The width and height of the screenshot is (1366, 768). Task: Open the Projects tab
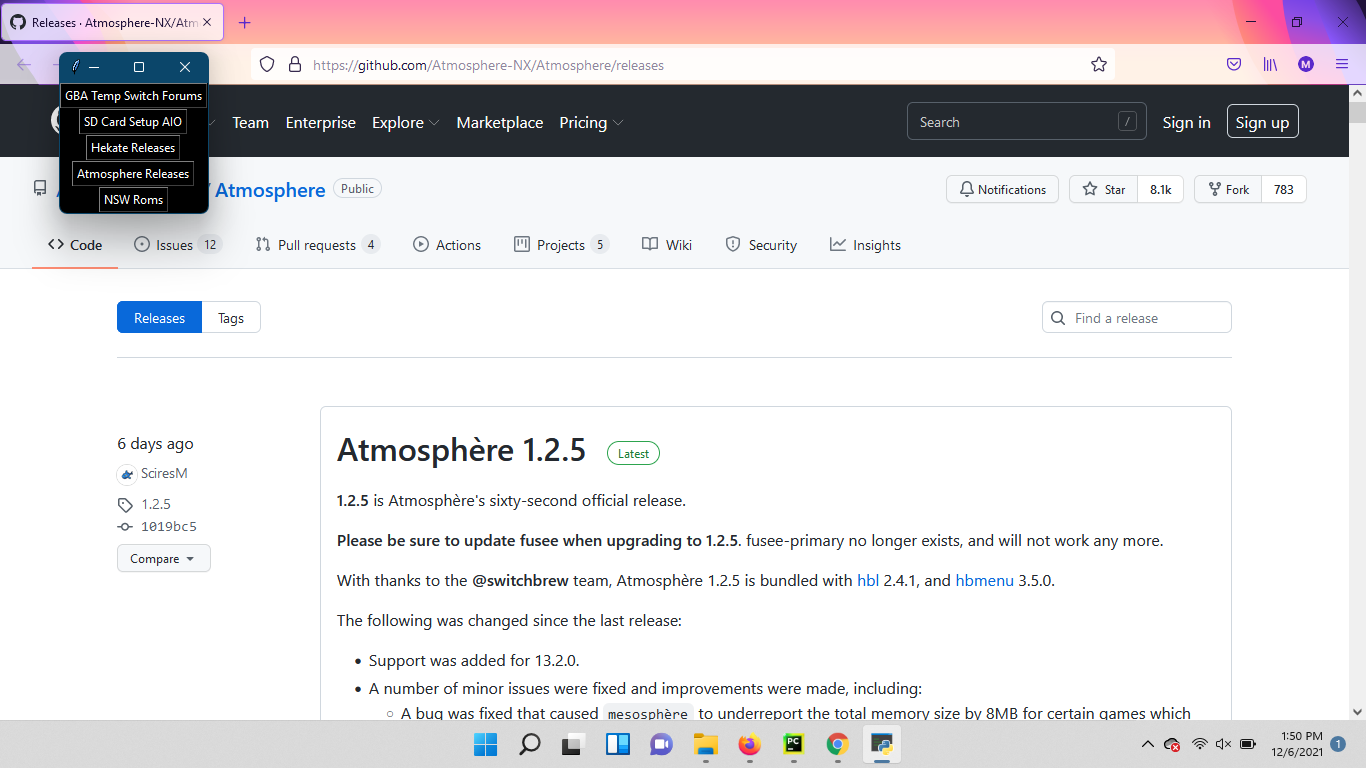coord(561,245)
